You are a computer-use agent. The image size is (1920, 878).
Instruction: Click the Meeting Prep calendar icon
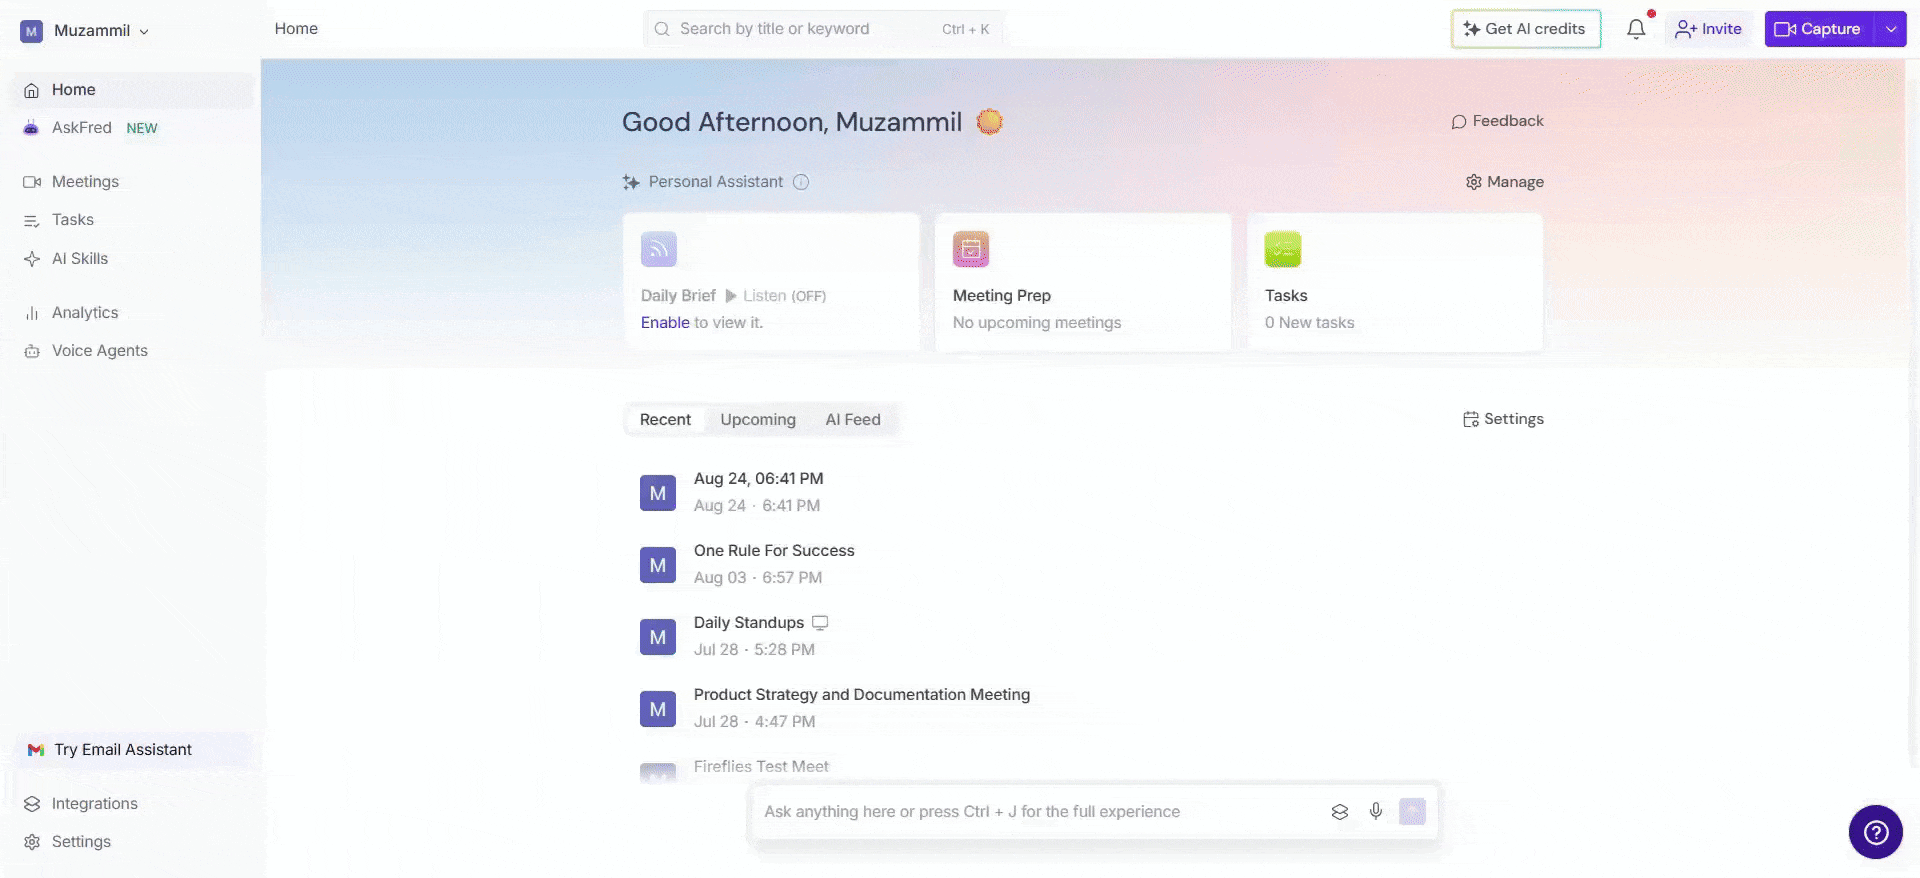pyautogui.click(x=971, y=249)
